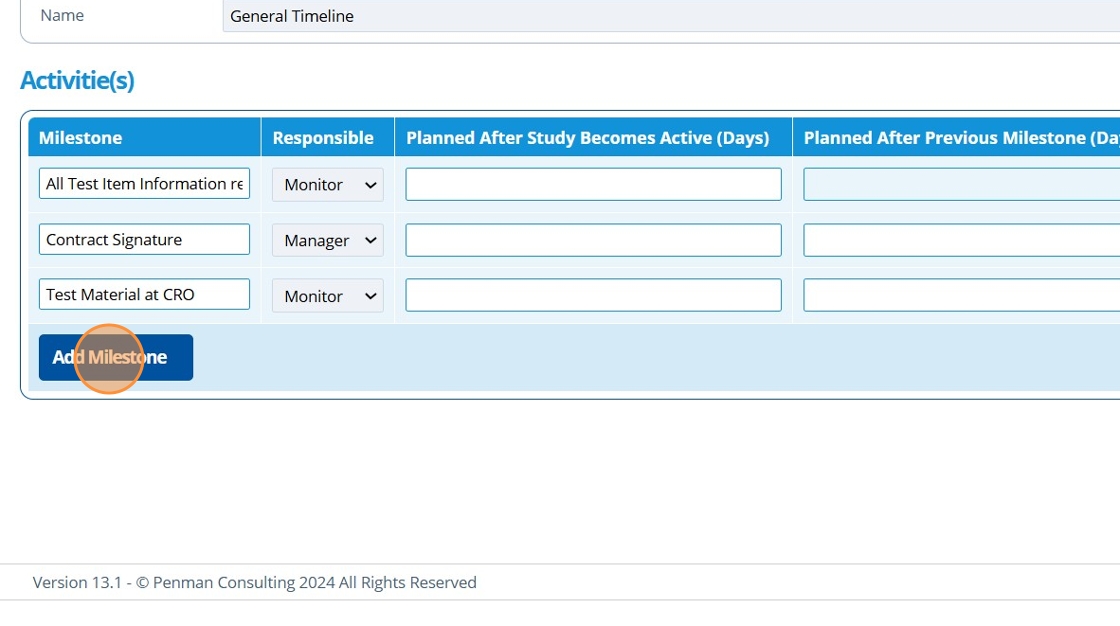Image resolution: width=1120 pixels, height=626 pixels.
Task: Click Planned After Study Active field, Contract Signature row
Action: (x=593, y=240)
